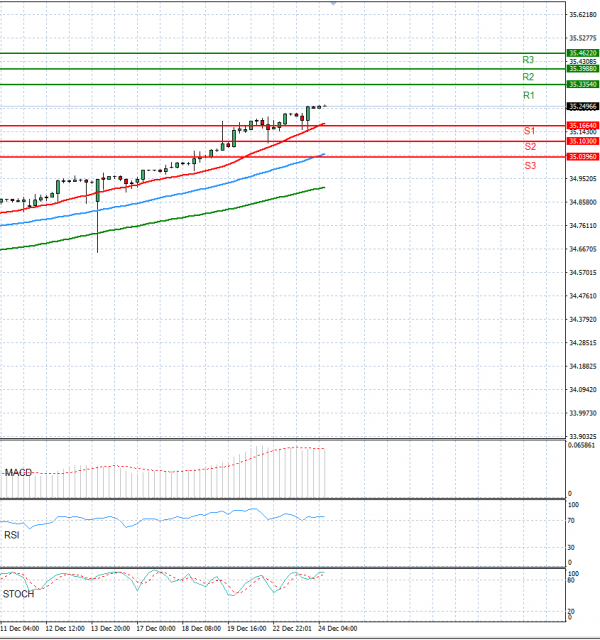This screenshot has width=600, height=640.
Task: Click the 34.47610 price scale value
Action: (x=583, y=296)
